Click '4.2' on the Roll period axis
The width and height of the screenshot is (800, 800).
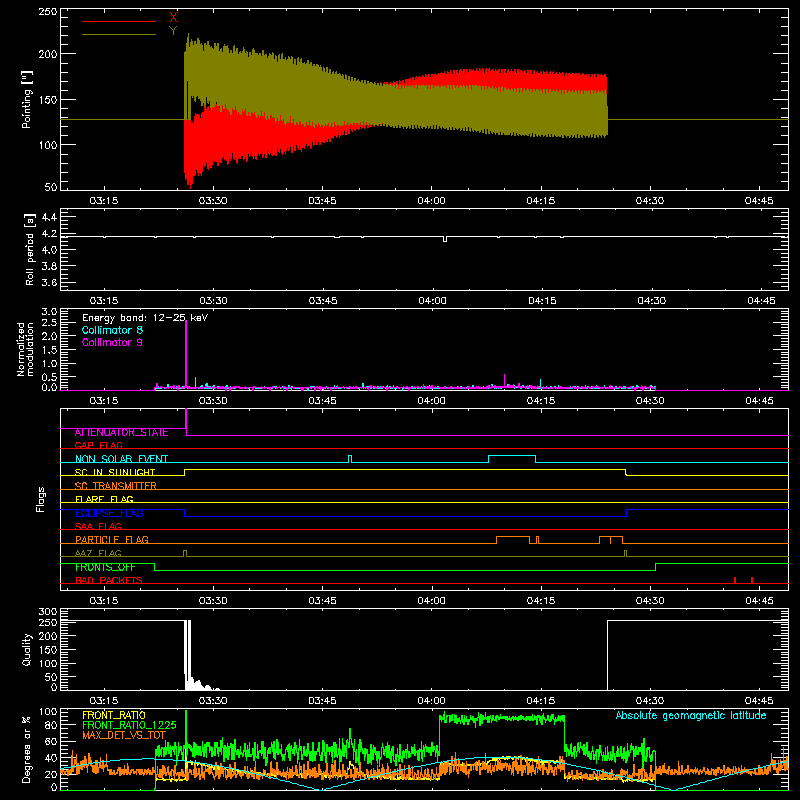[x=49, y=234]
